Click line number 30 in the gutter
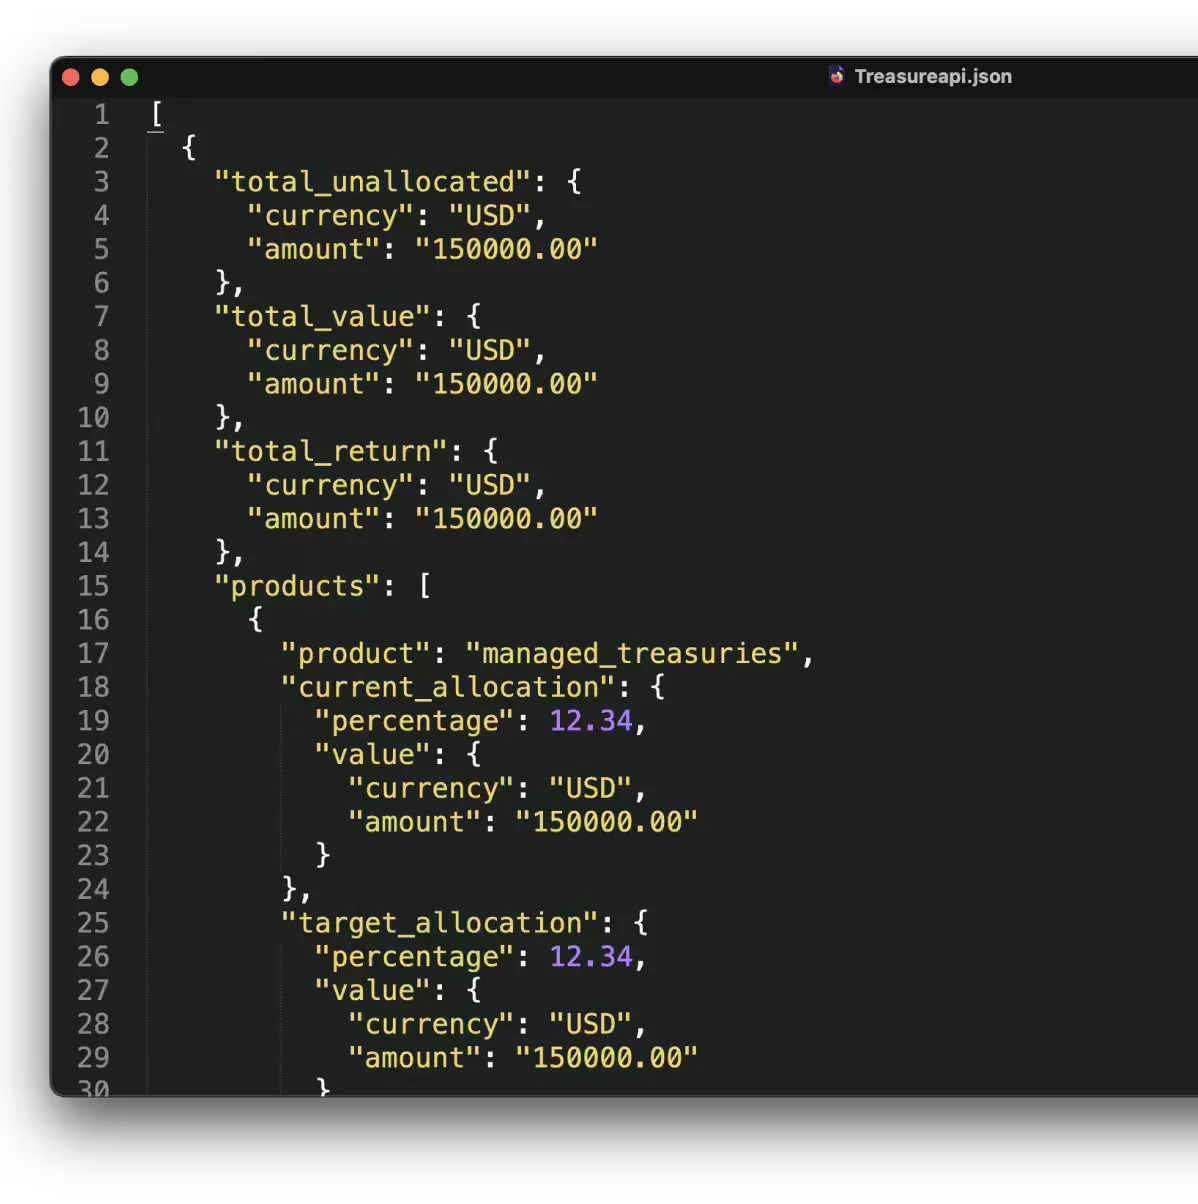This screenshot has height=1204, width=1198. [x=94, y=1090]
